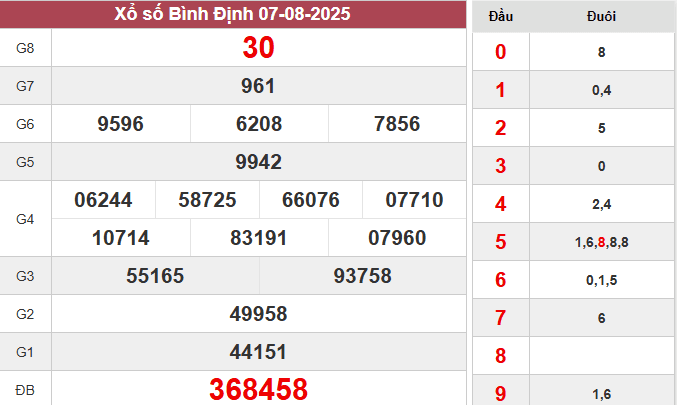Select red head digit 4 in Đầu column
Screen dimensions: 677x405
(500, 204)
